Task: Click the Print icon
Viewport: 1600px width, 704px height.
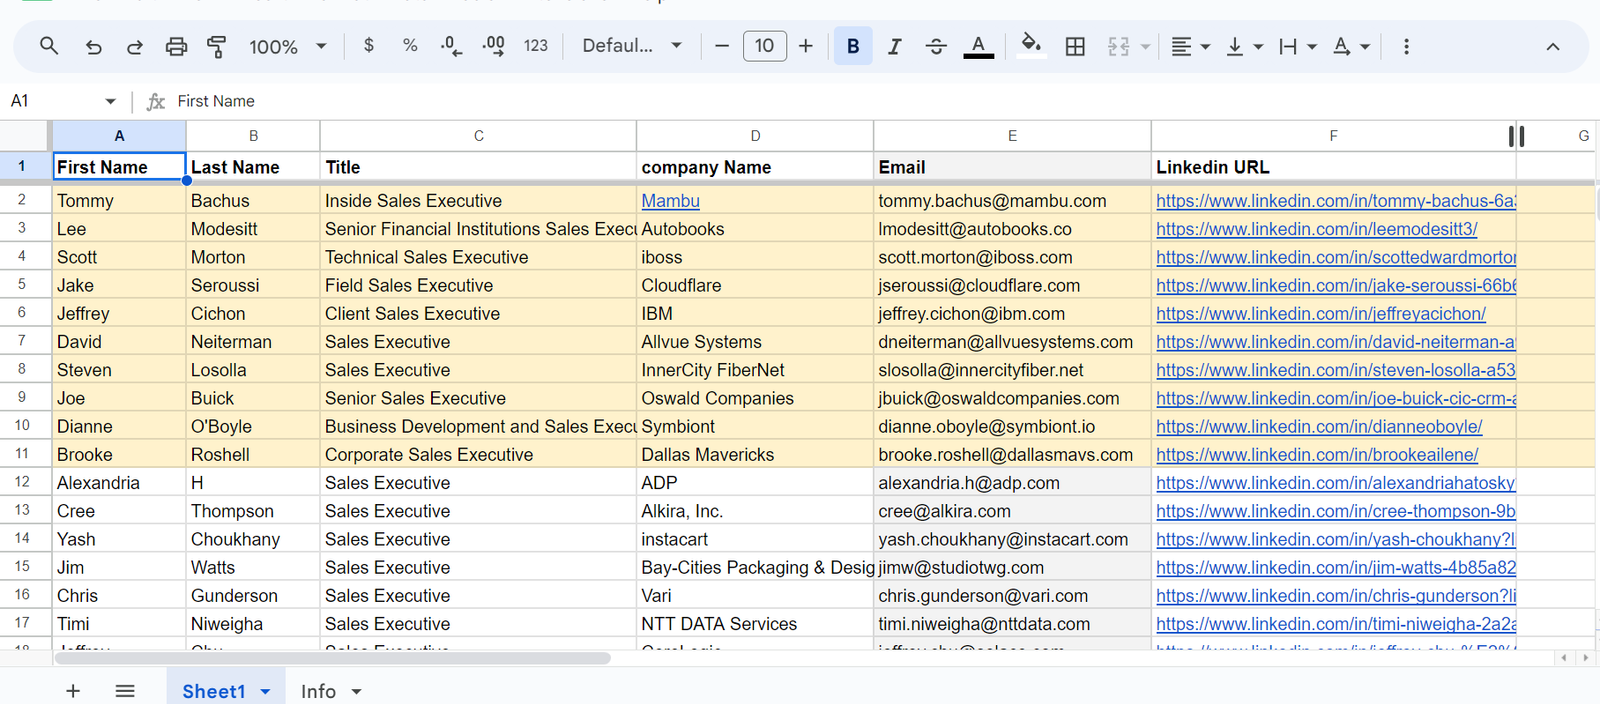Action: coord(176,46)
